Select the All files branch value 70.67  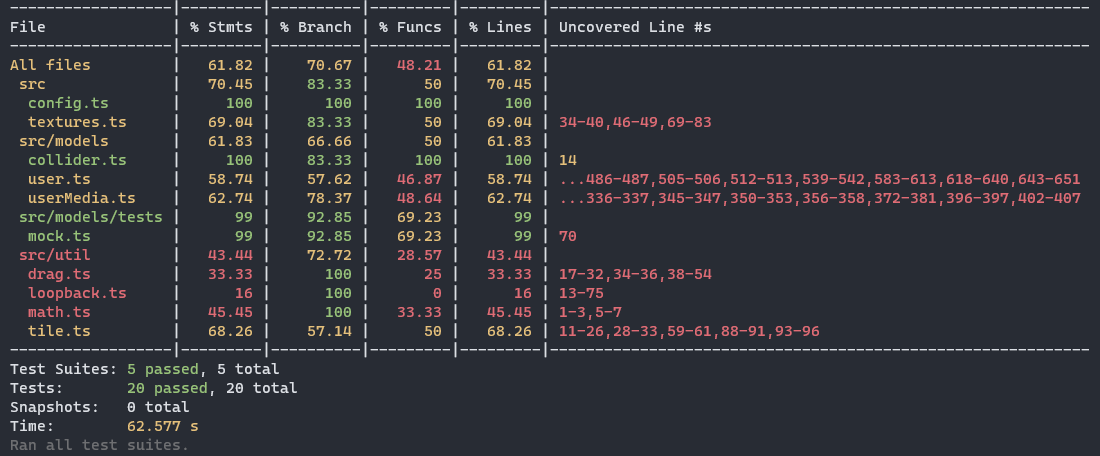coord(329,65)
